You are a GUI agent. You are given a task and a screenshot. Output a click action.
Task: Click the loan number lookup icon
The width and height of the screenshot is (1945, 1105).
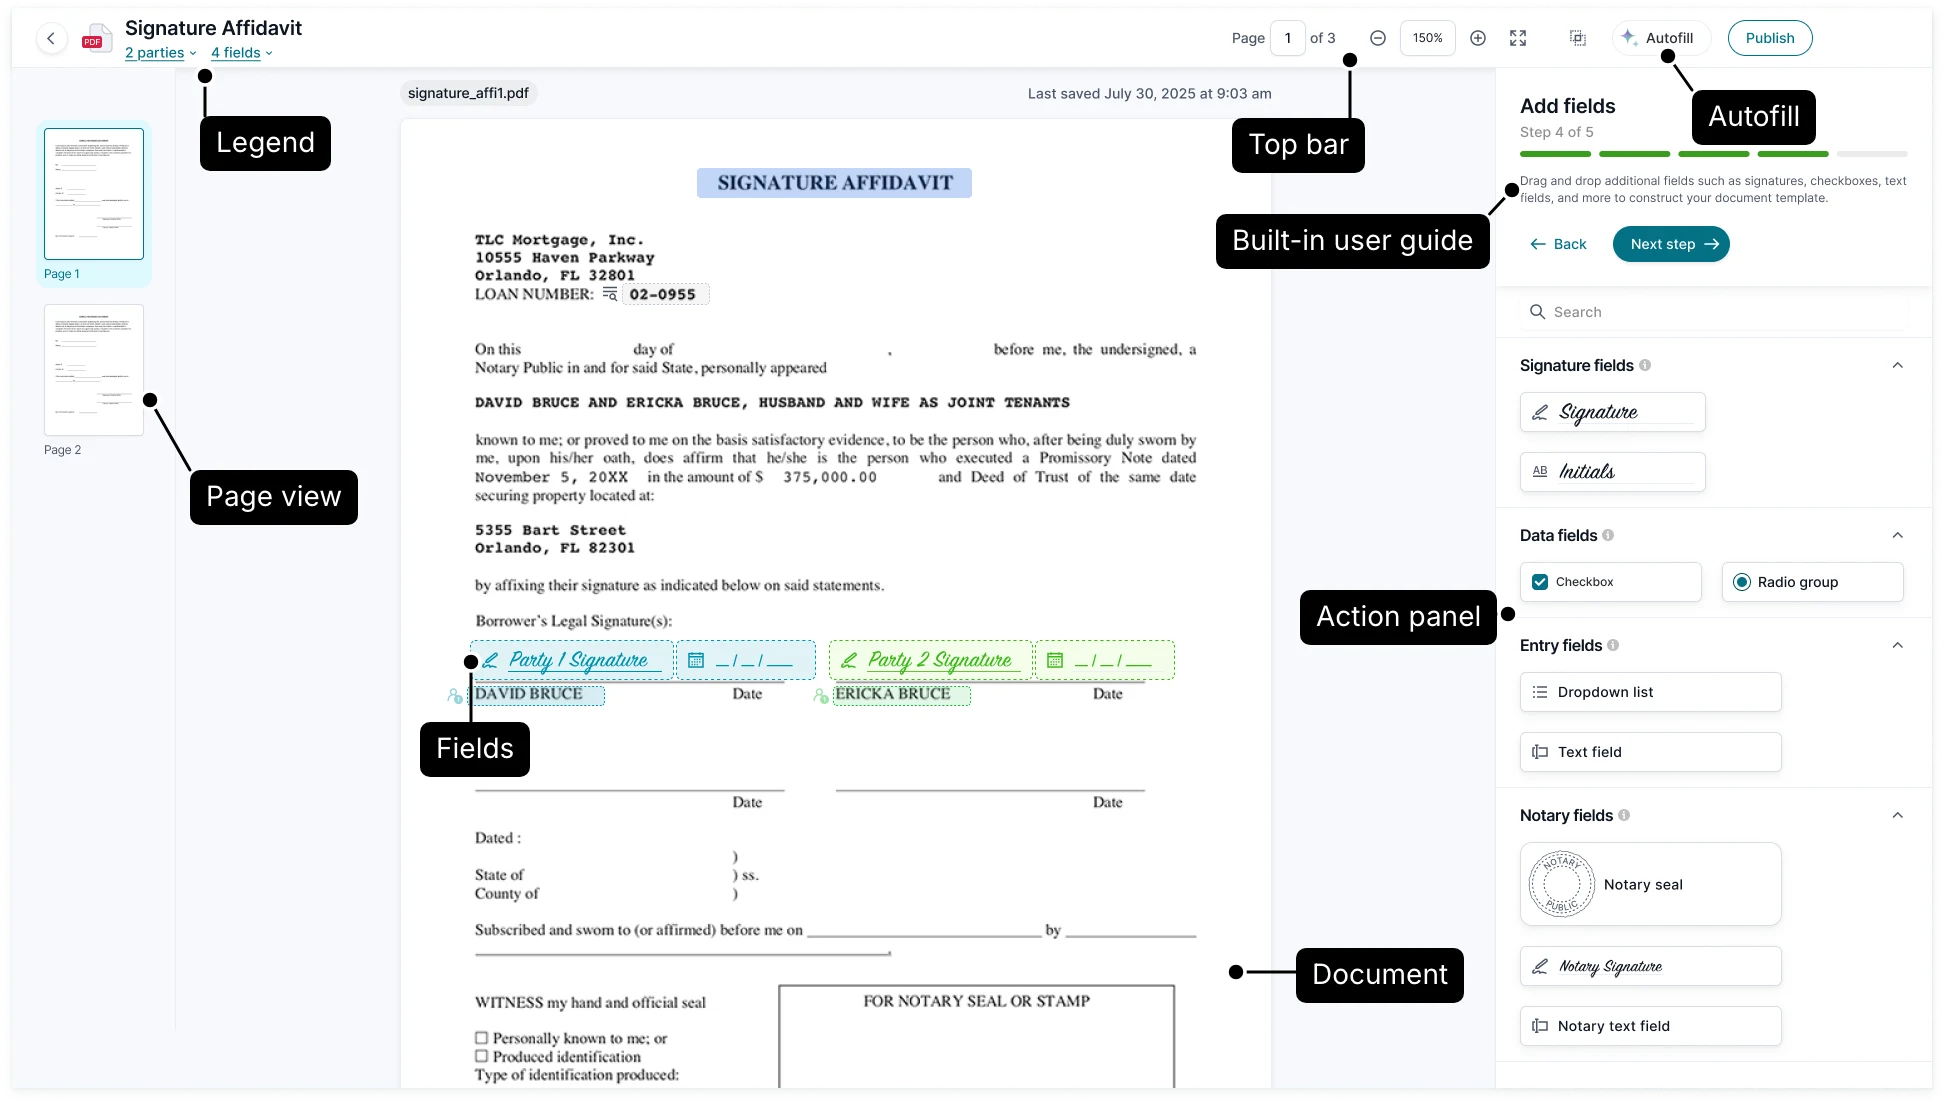(x=610, y=294)
